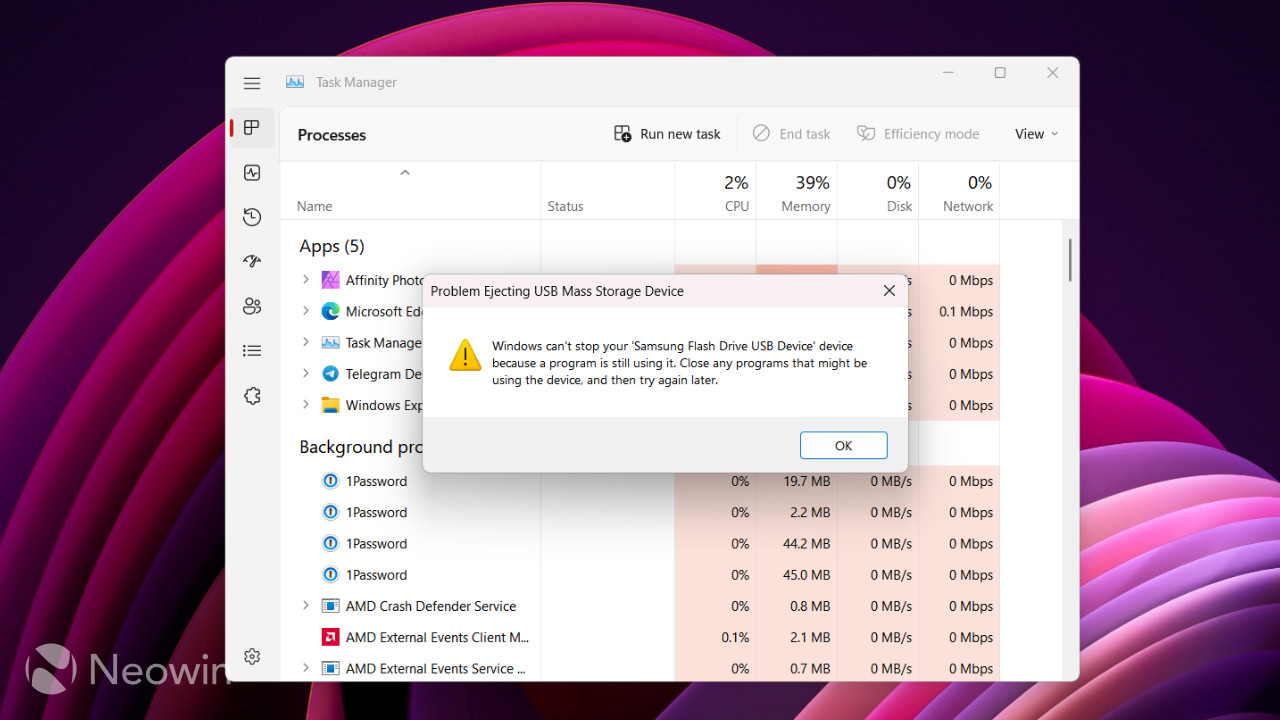Image resolution: width=1280 pixels, height=720 pixels.
Task: Click the '19.7 MB' memory value
Action: coord(807,481)
